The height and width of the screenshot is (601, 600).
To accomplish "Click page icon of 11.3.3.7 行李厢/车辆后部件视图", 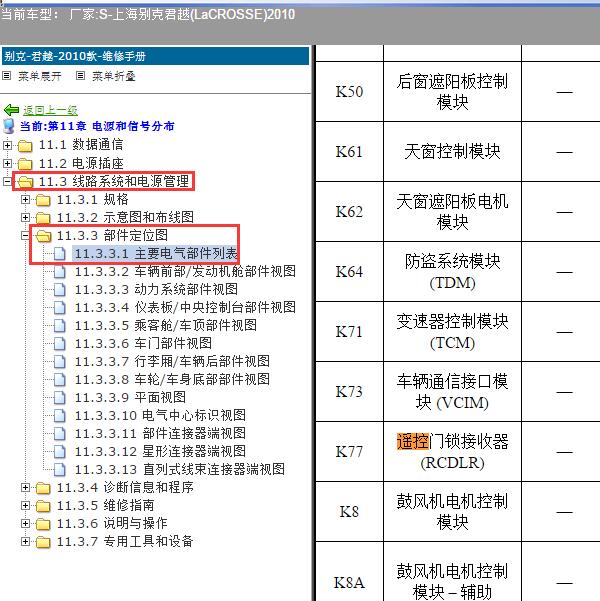I will click(59, 361).
